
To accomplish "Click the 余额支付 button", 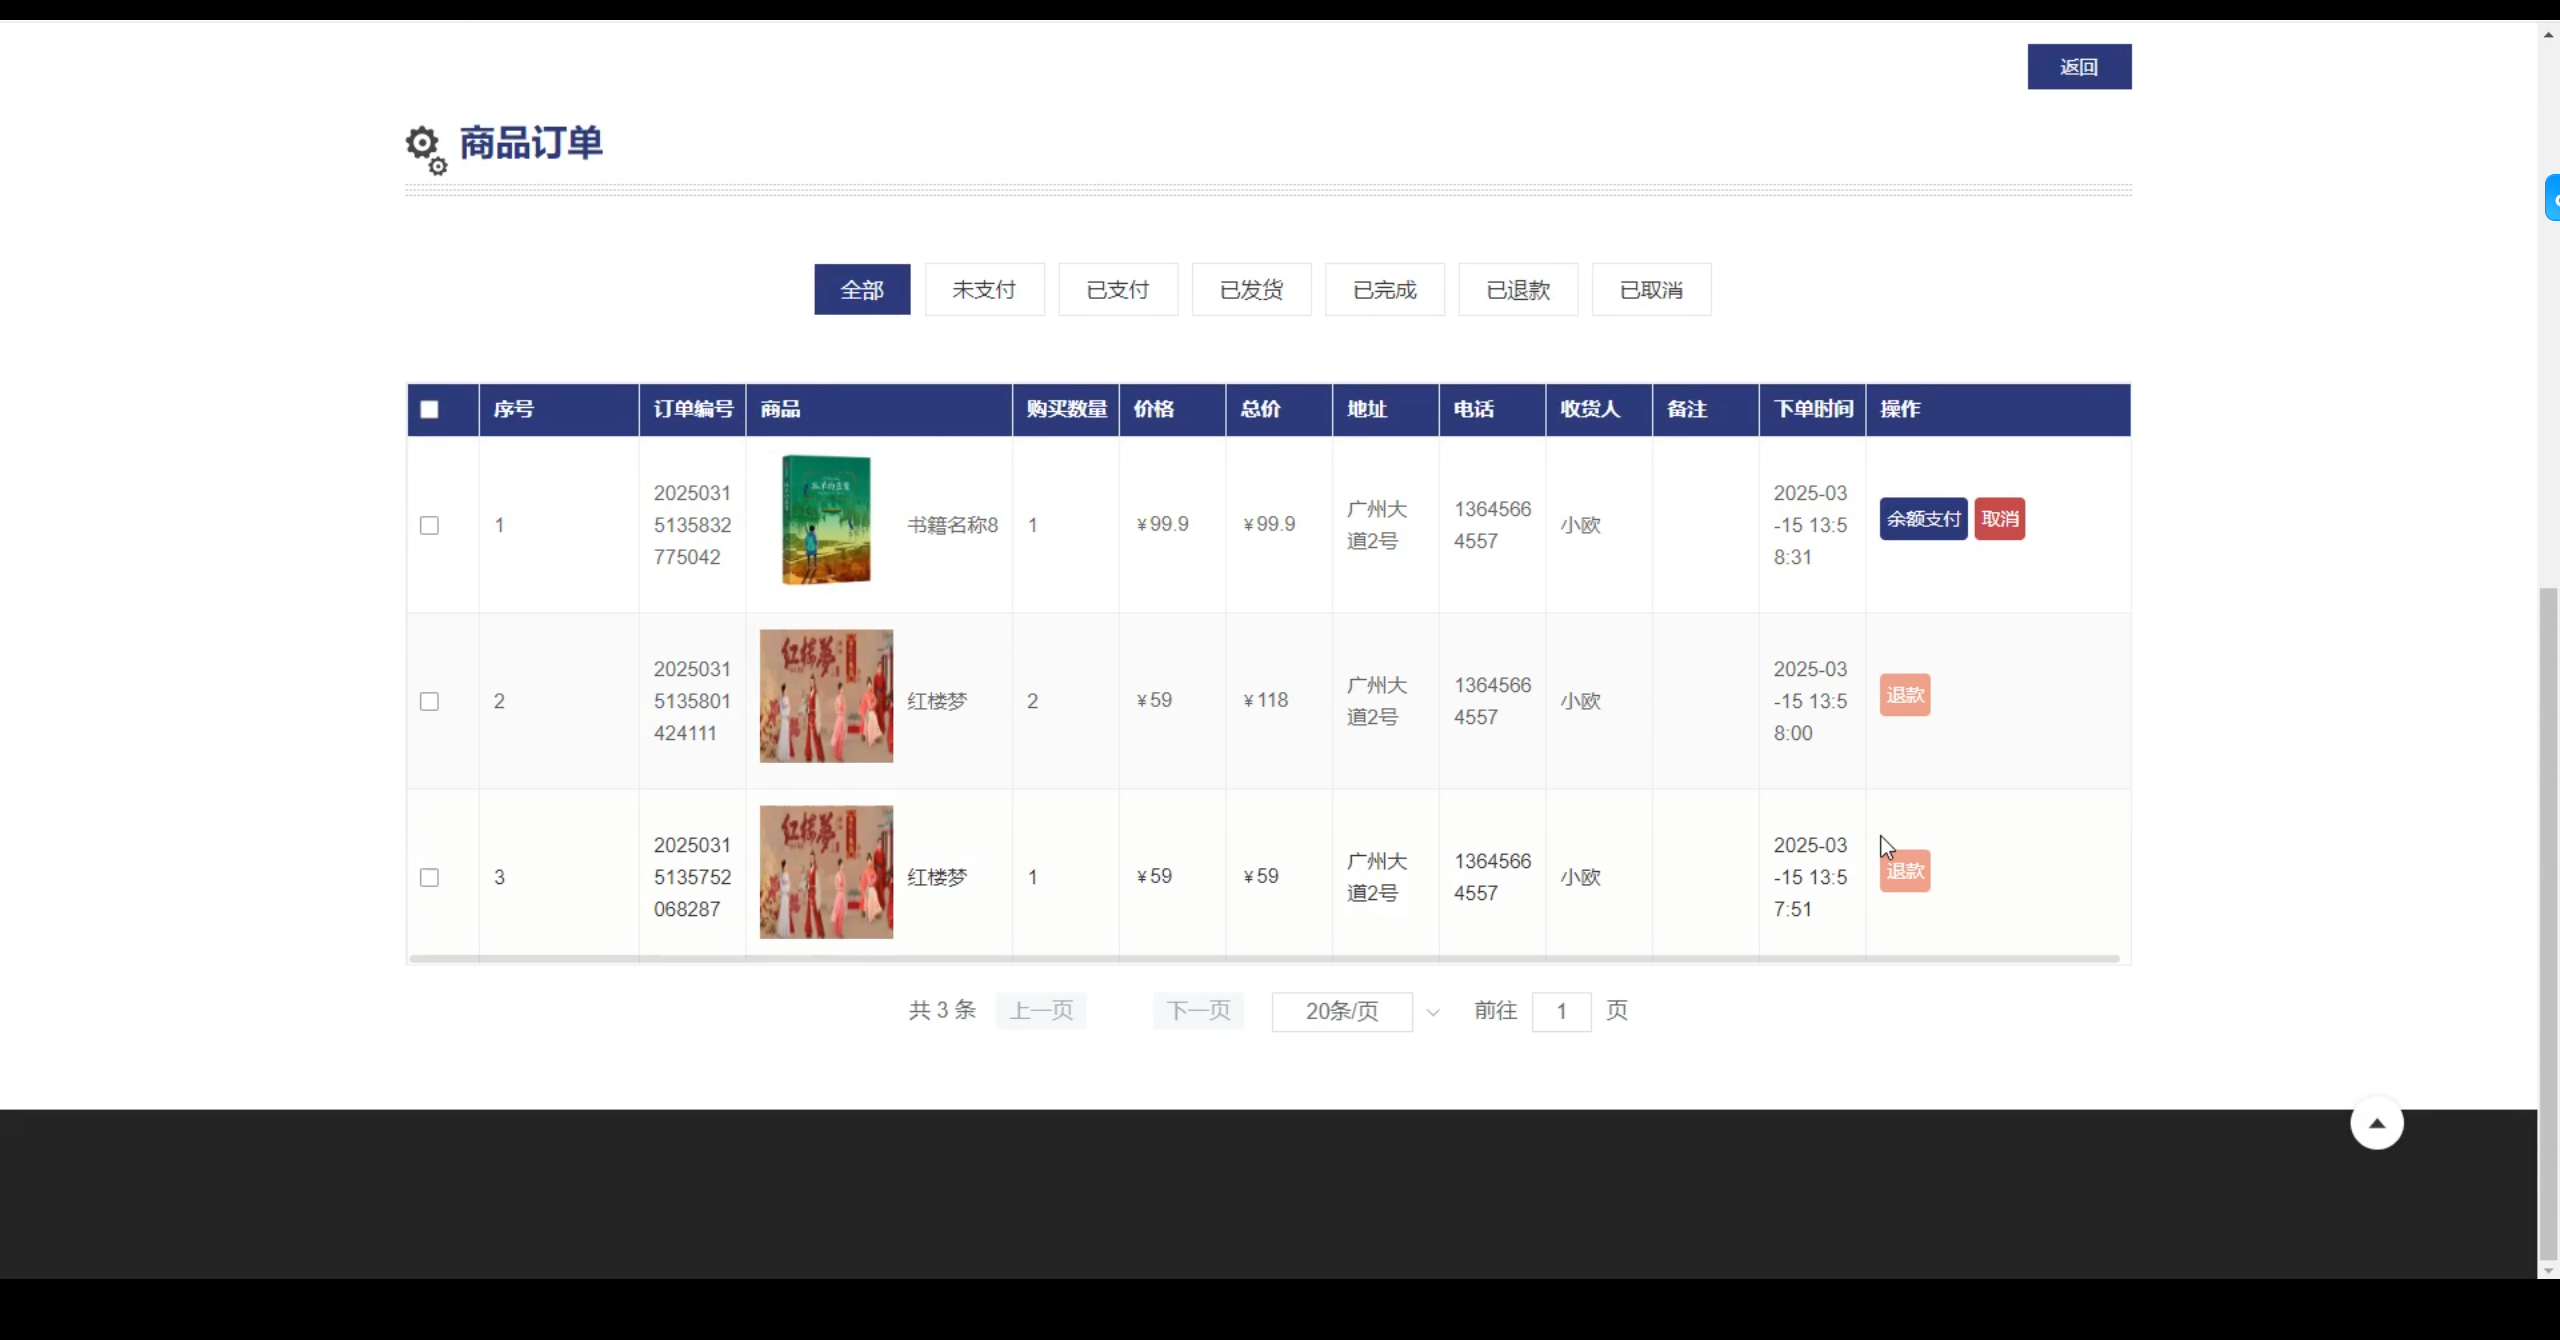I will point(1922,519).
